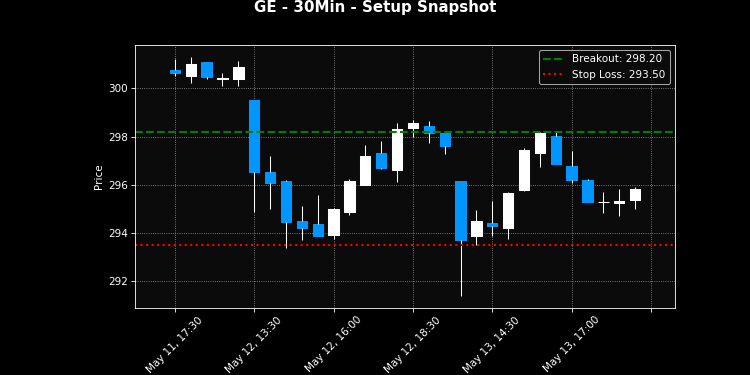Click the May 13, 17:00 x-axis label
This screenshot has height=375, width=750.
click(x=570, y=344)
